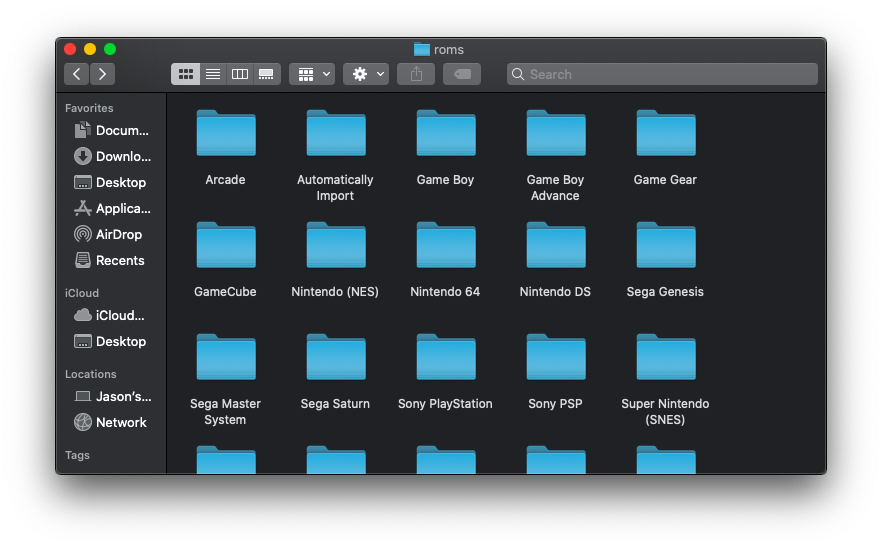Select the GameCube folder icon
This screenshot has height=548, width=882.
tap(226, 245)
